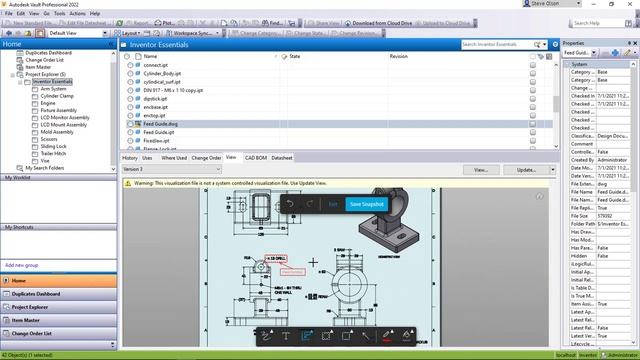Image resolution: width=640 pixels, height=360 pixels.
Task: Toggle checkbox at right of connect.ipt row
Action: coord(533,65)
